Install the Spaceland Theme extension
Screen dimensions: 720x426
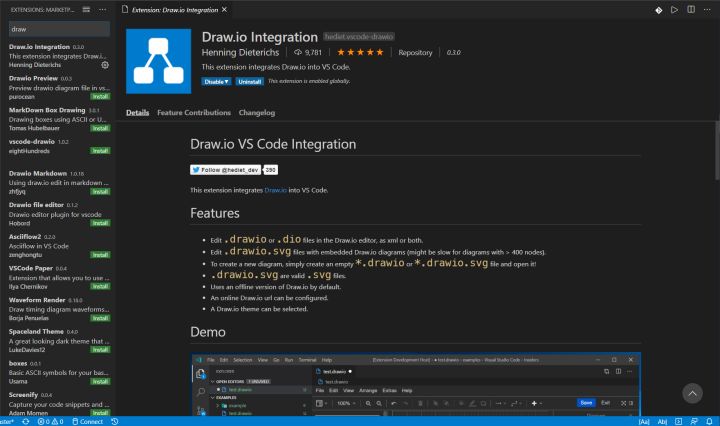point(100,350)
